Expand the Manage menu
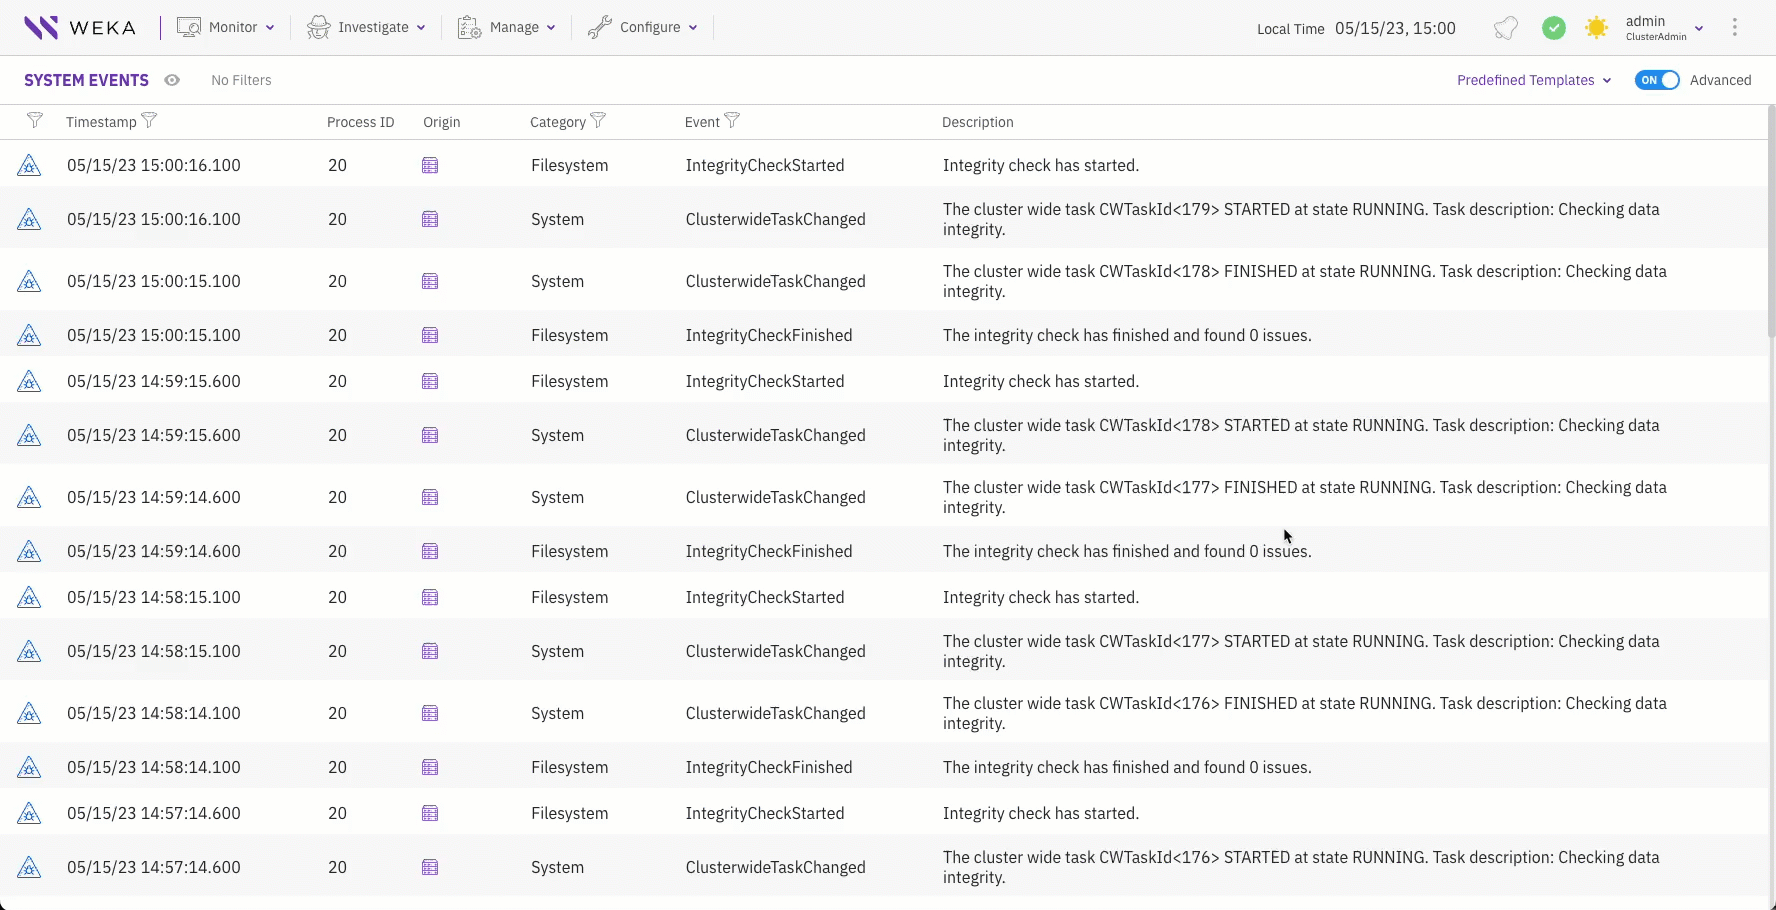The height and width of the screenshot is (910, 1776). (x=506, y=28)
